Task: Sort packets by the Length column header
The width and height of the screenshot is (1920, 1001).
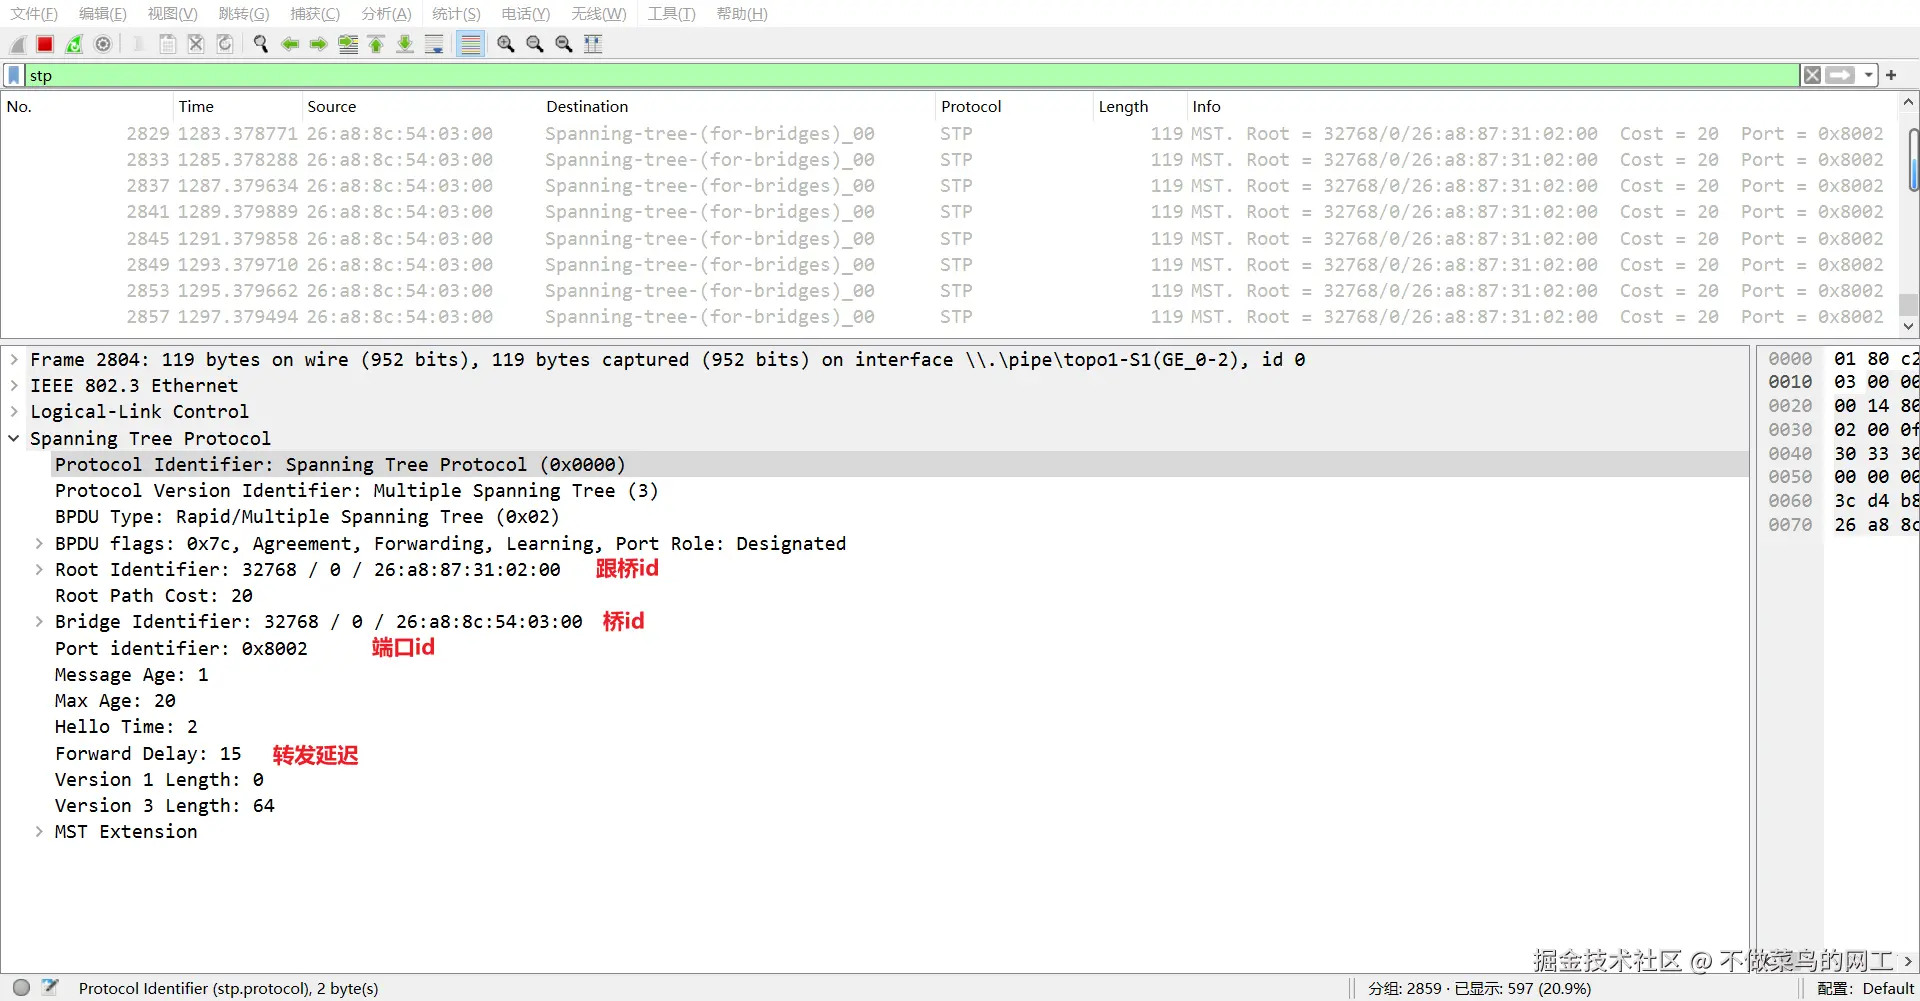Action: [x=1140, y=106]
